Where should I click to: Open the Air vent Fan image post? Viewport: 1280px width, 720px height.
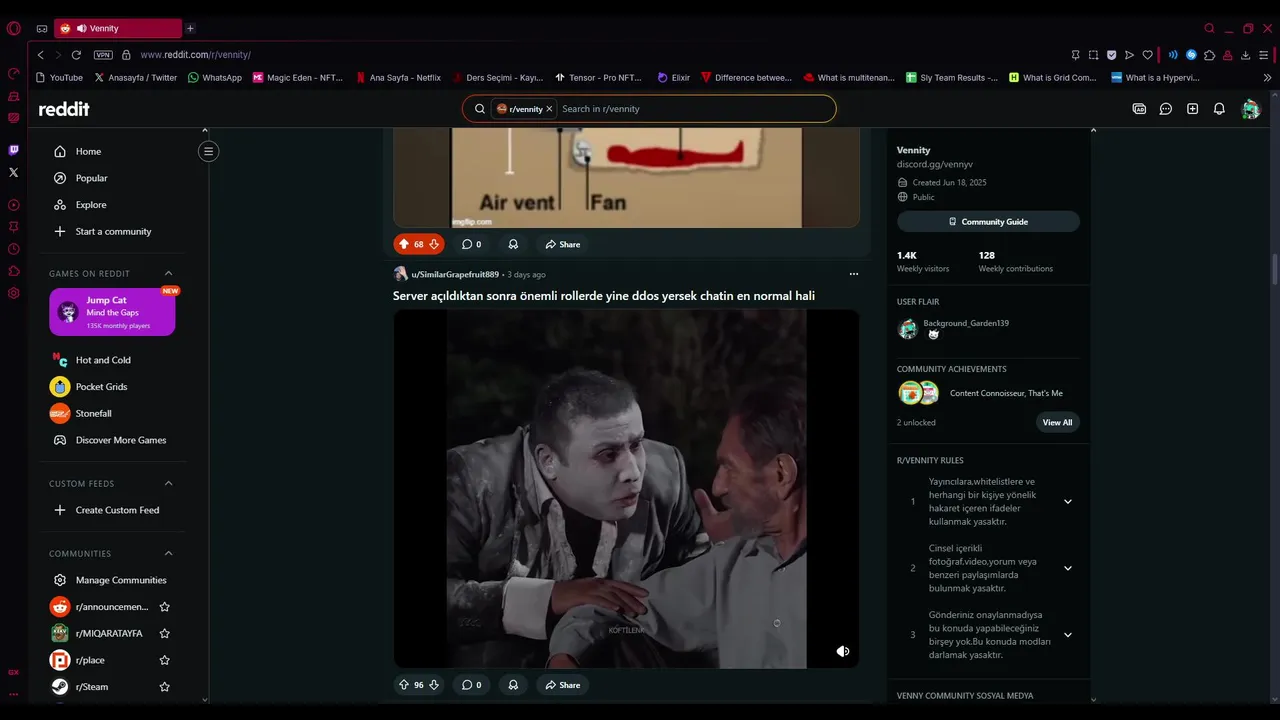click(626, 178)
